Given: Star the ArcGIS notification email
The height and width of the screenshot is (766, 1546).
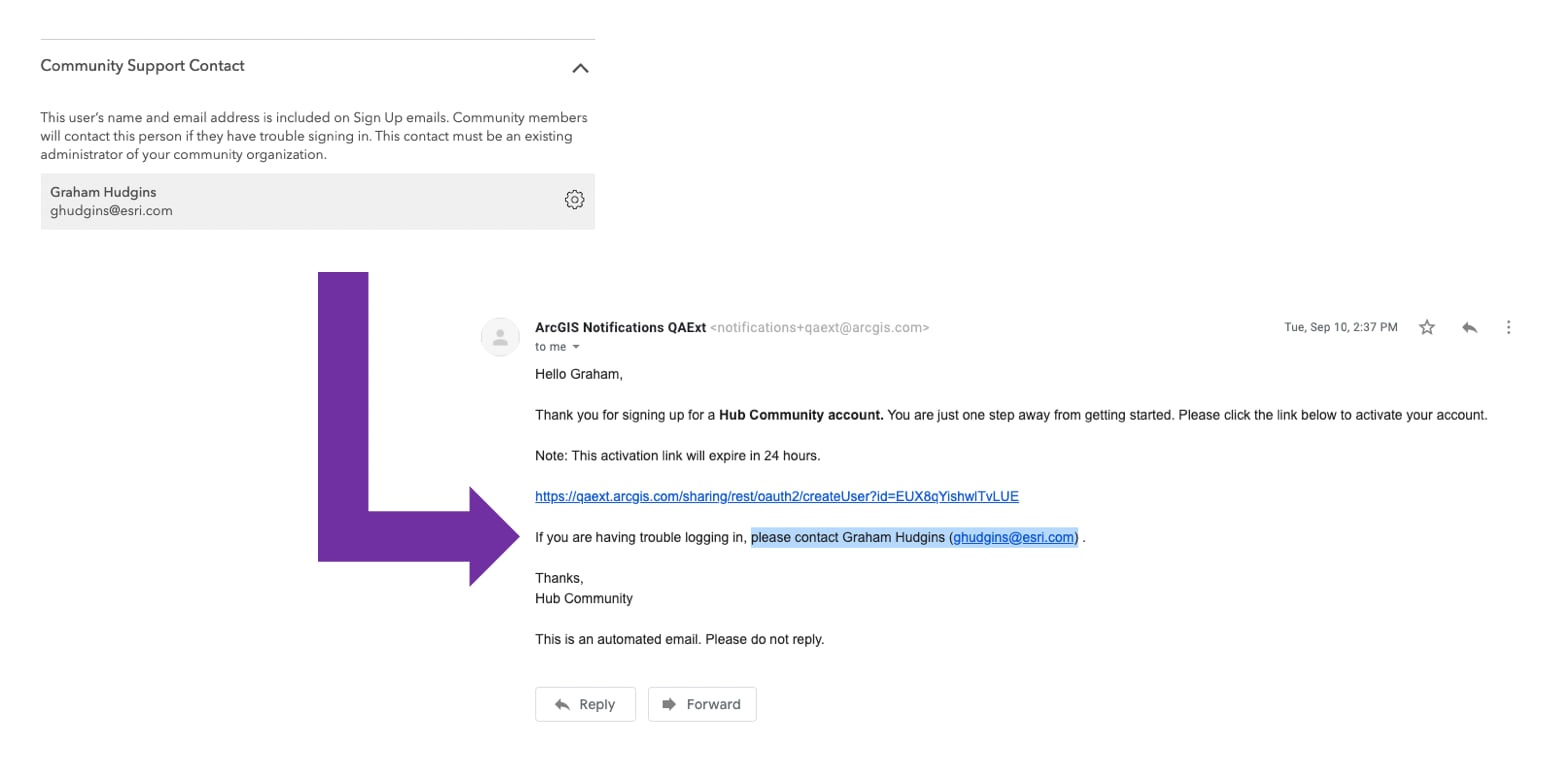Looking at the screenshot, I should pos(1428,327).
